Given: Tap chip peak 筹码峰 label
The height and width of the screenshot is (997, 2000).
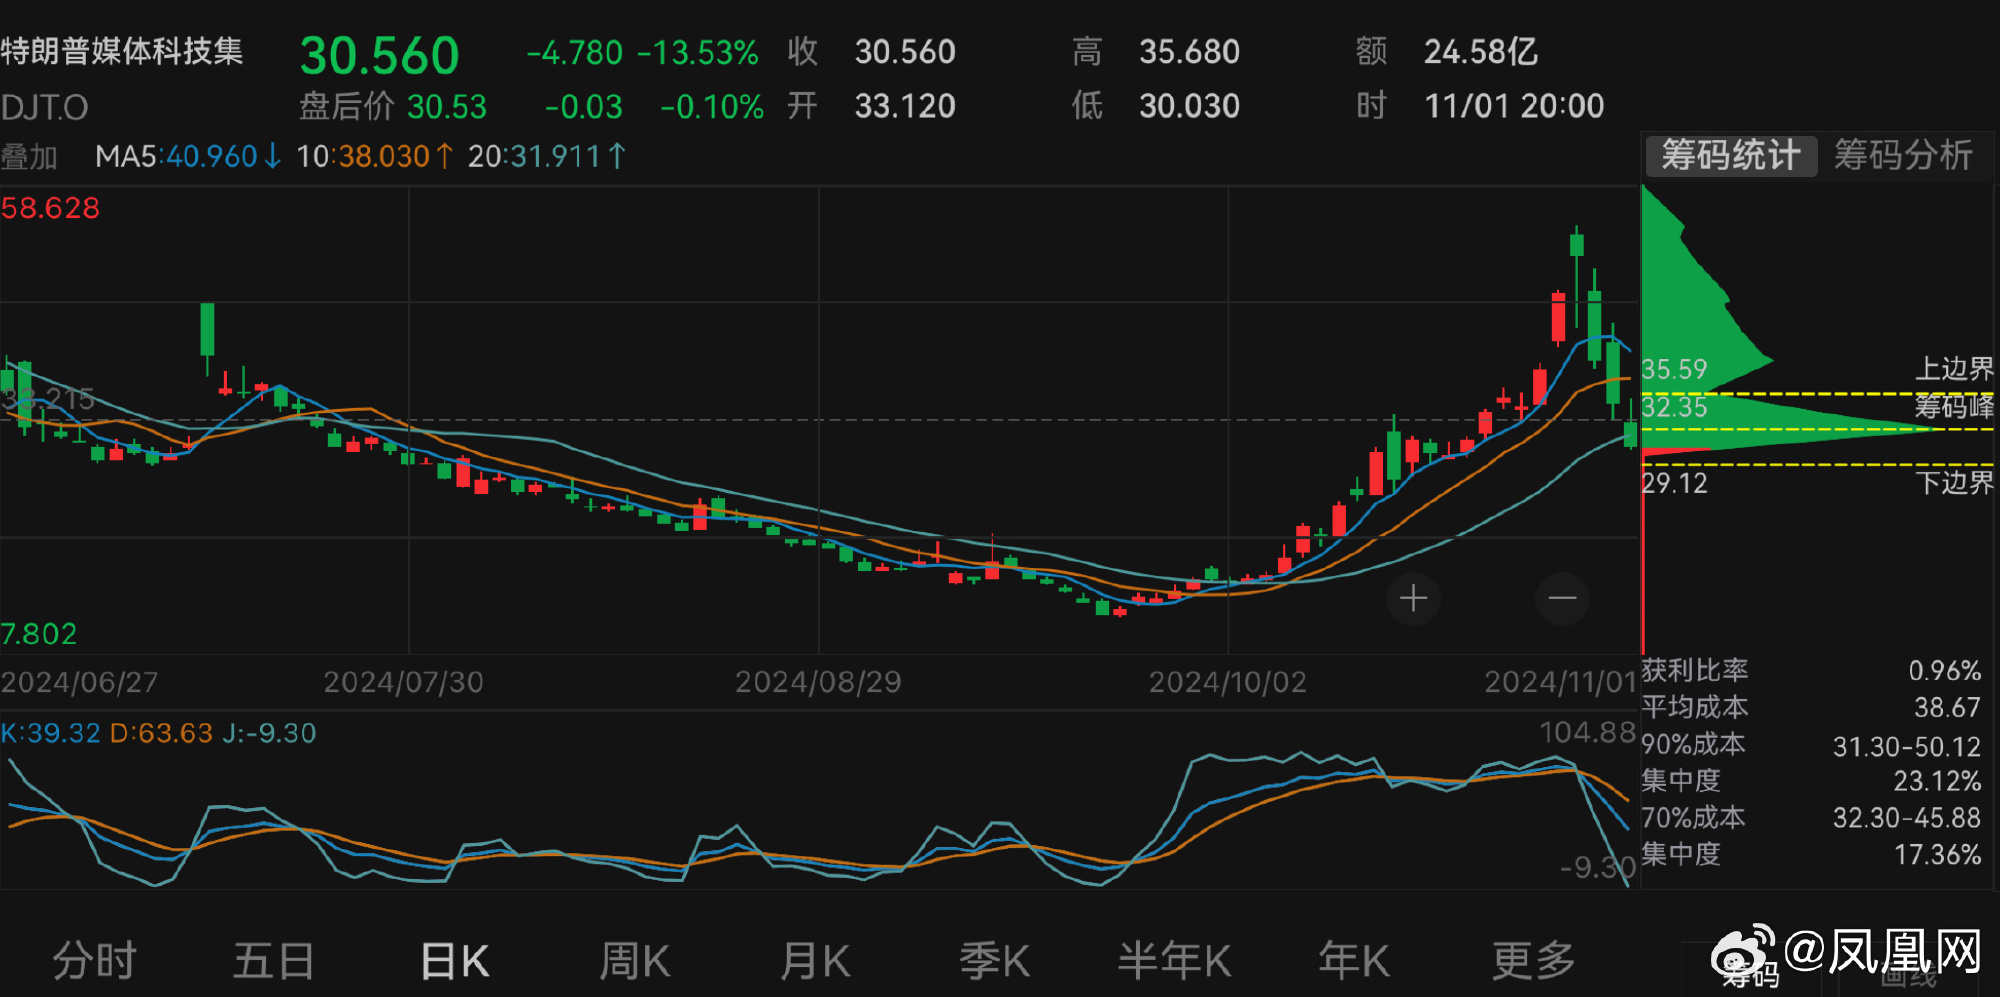Looking at the screenshot, I should click(1954, 407).
